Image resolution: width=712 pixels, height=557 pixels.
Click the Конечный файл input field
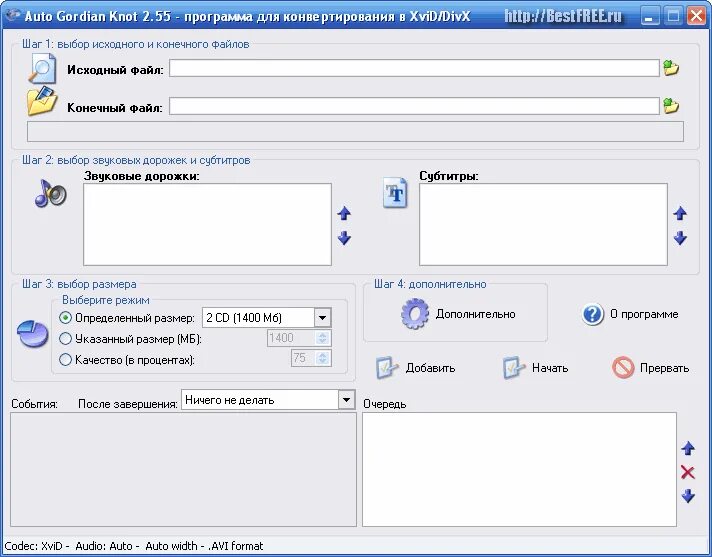click(414, 106)
